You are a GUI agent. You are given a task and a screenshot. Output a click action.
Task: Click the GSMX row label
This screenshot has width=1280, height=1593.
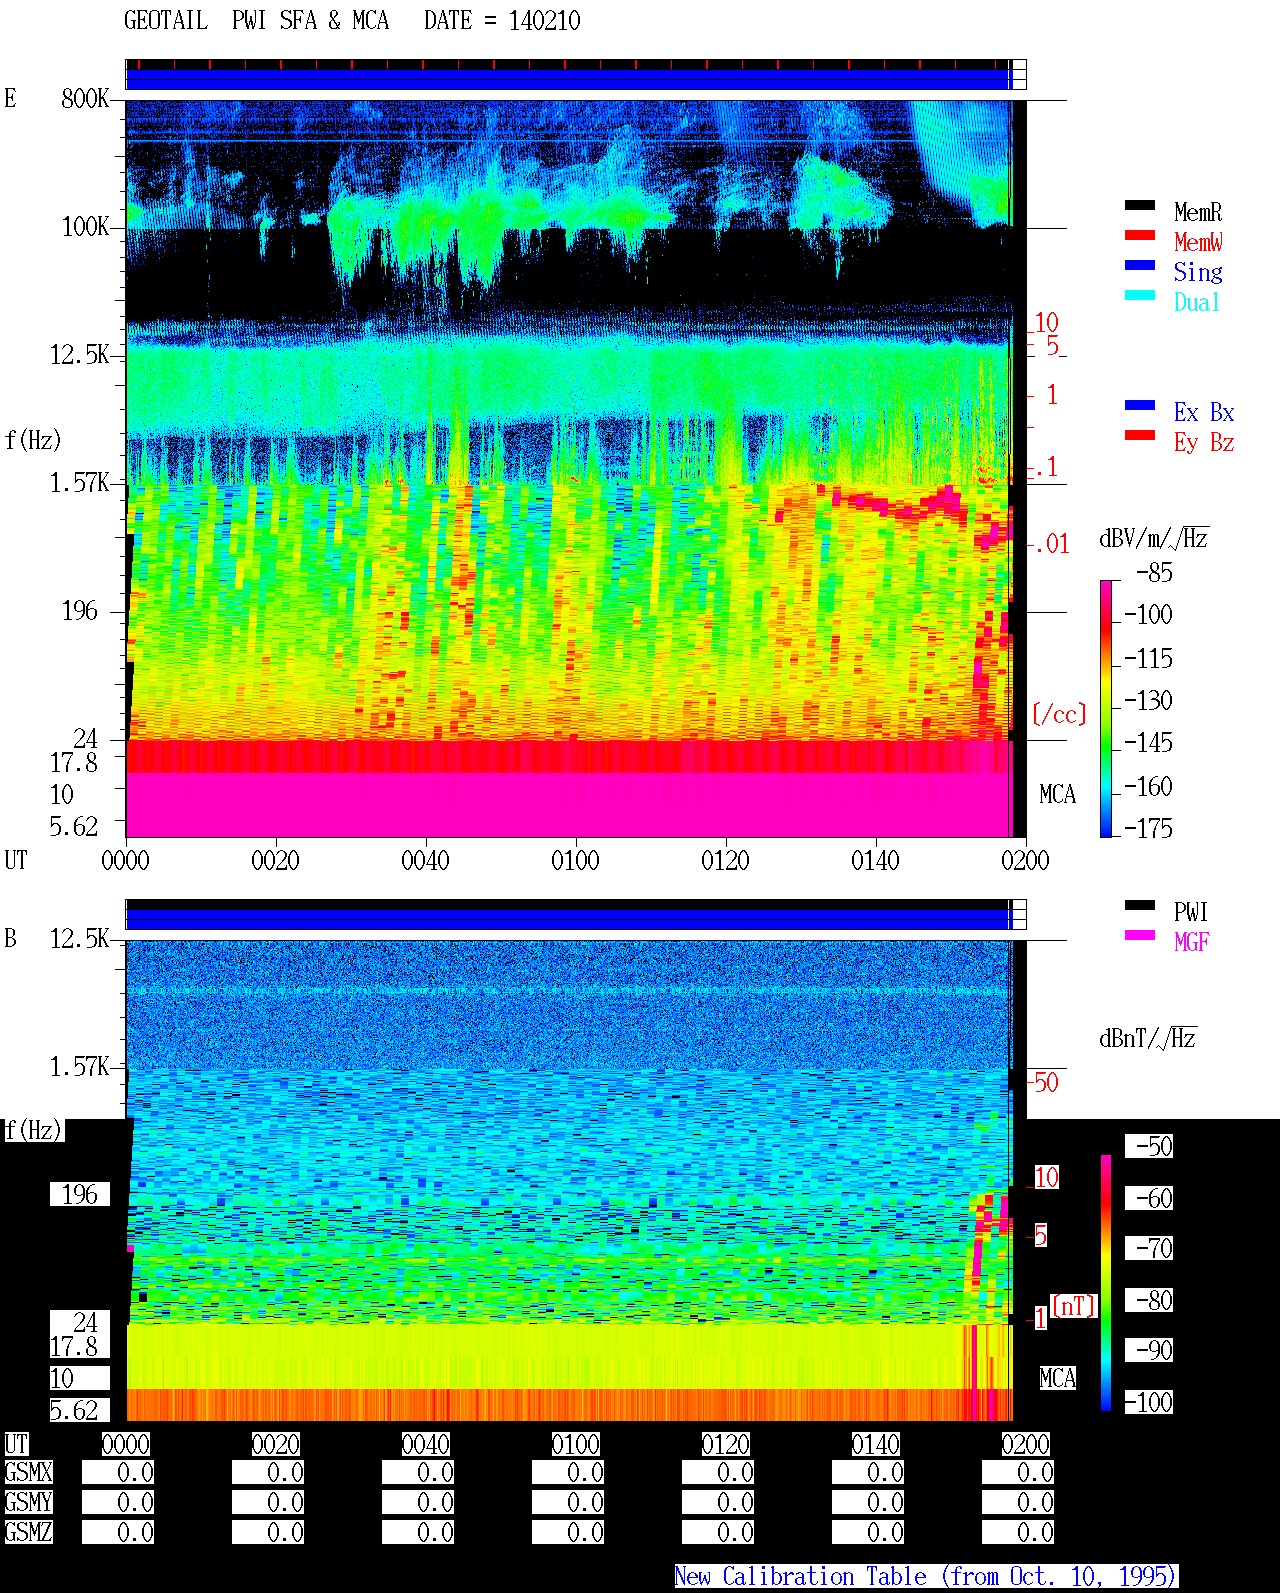[28, 1472]
